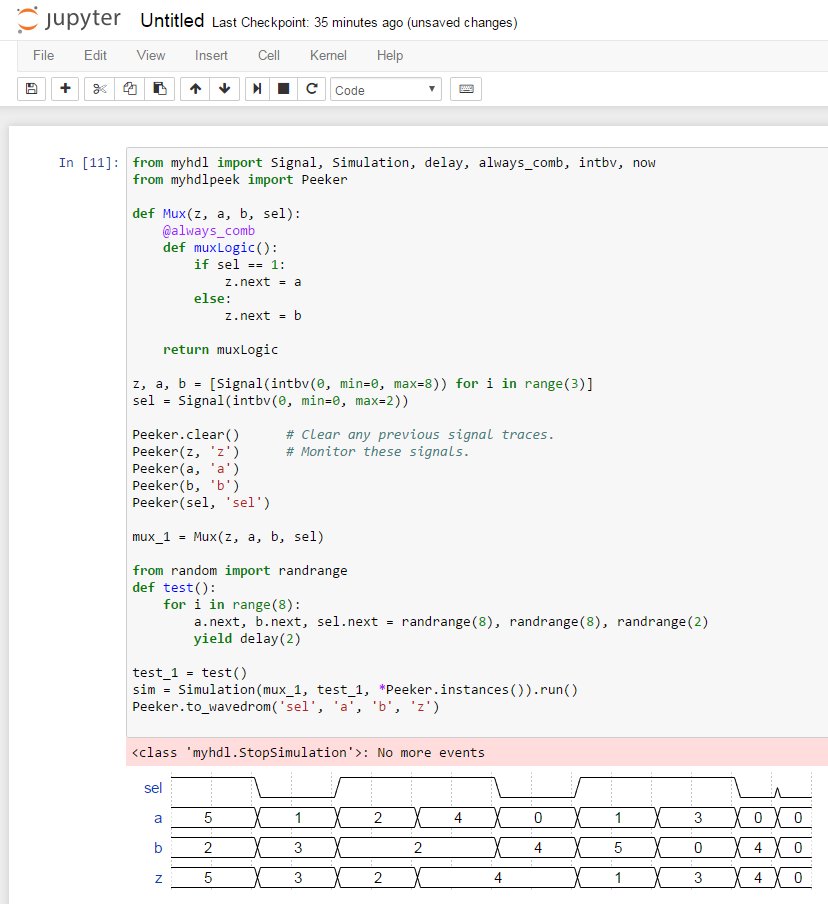The height and width of the screenshot is (904, 828).
Task: Open the cell type dropdown showing Code
Action: 386,89
